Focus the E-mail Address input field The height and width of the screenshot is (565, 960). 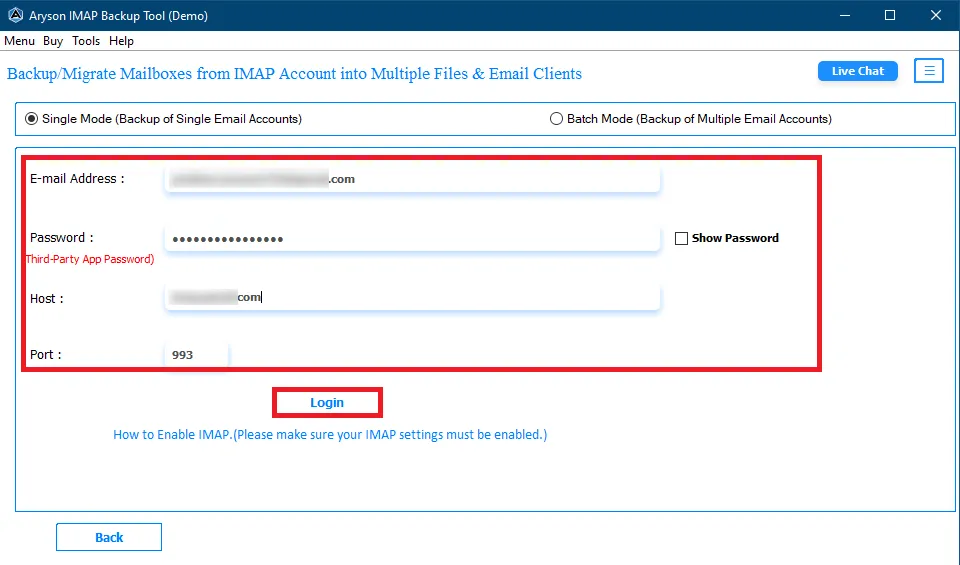coord(413,179)
